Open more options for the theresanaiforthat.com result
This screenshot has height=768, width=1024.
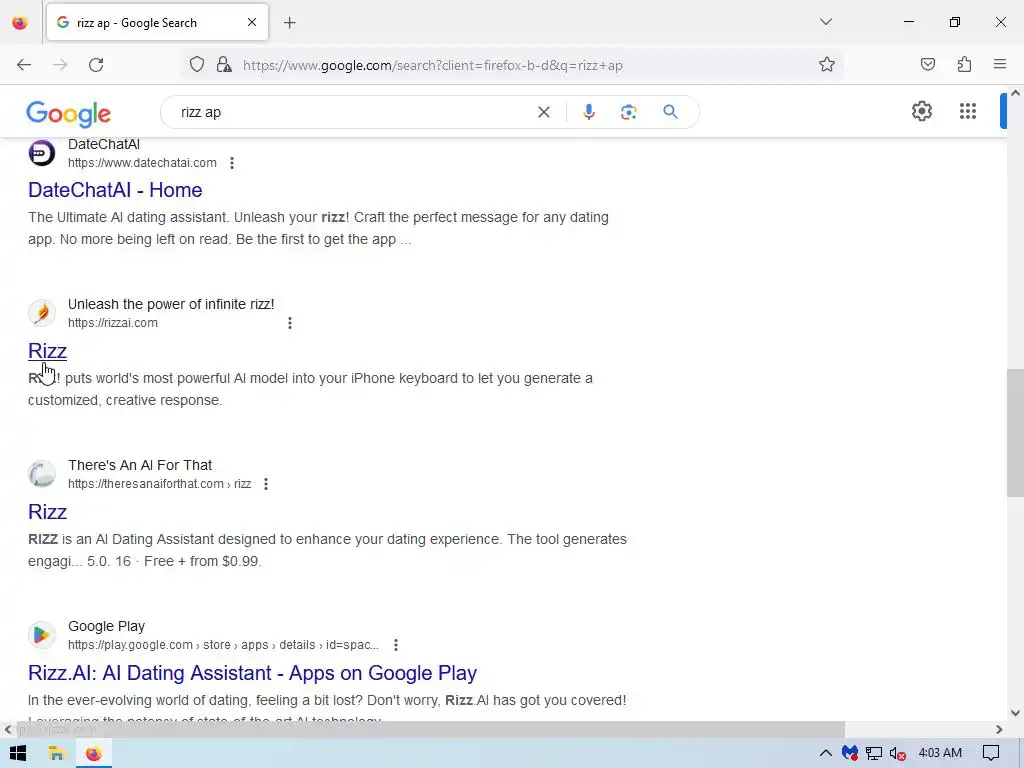tap(266, 484)
